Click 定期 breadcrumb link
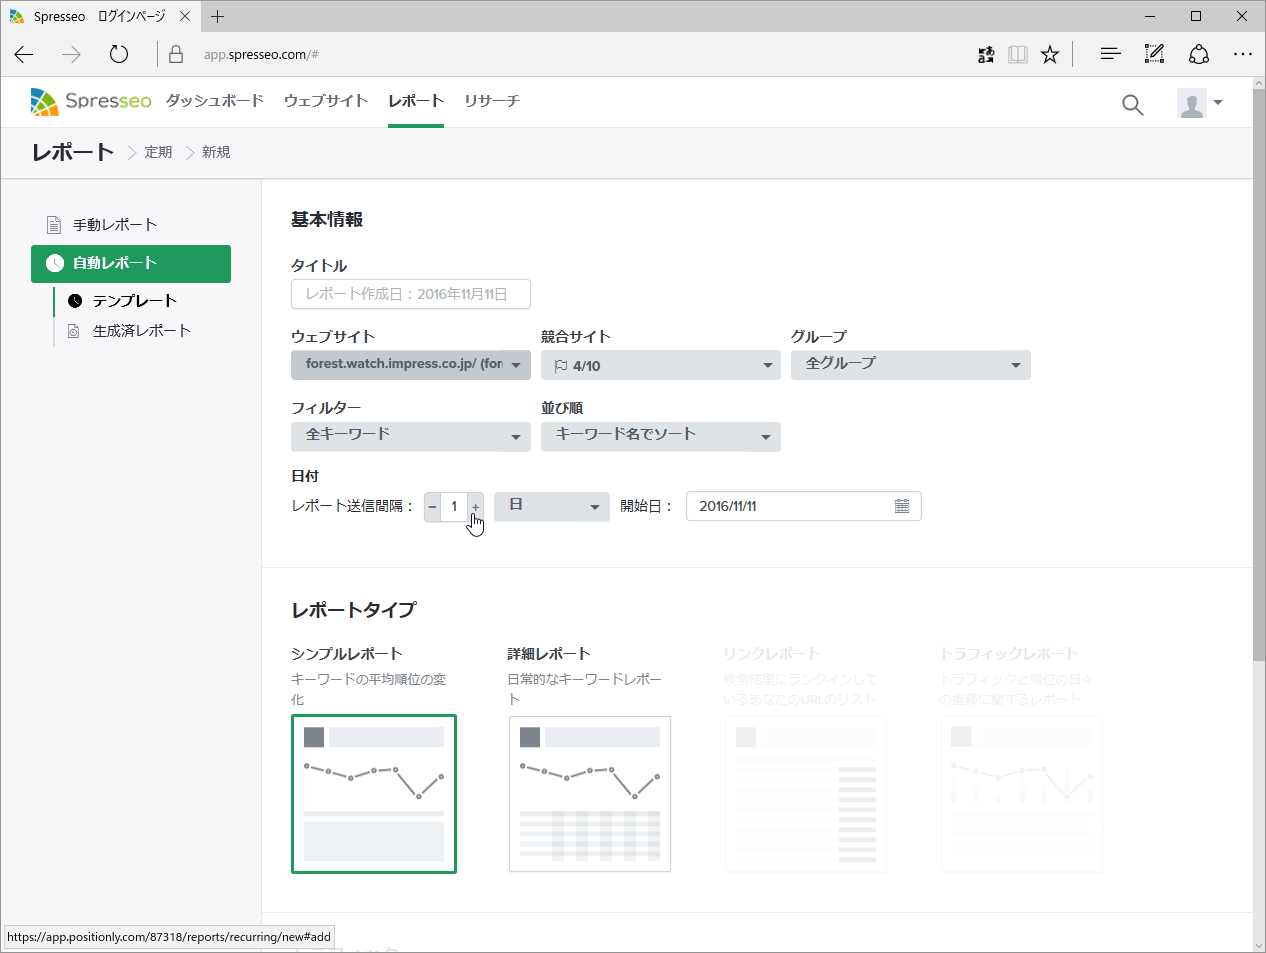Viewport: 1266px width, 953px height. [x=158, y=152]
